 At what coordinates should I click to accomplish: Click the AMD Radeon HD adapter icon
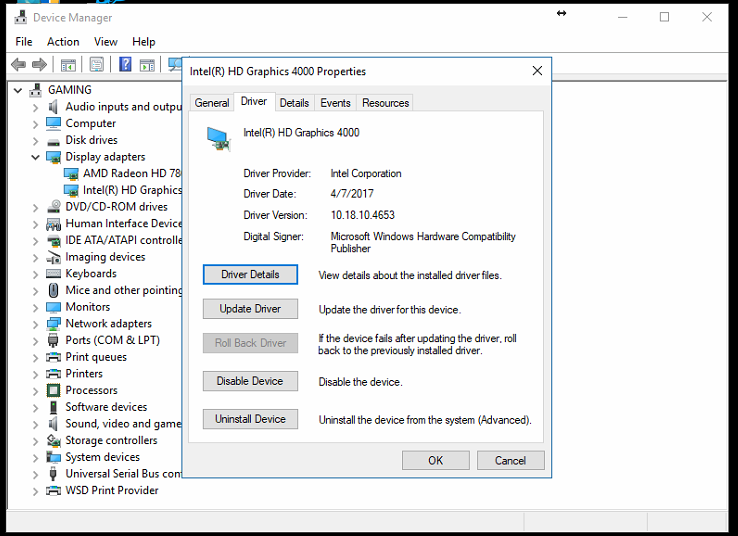coord(71,174)
